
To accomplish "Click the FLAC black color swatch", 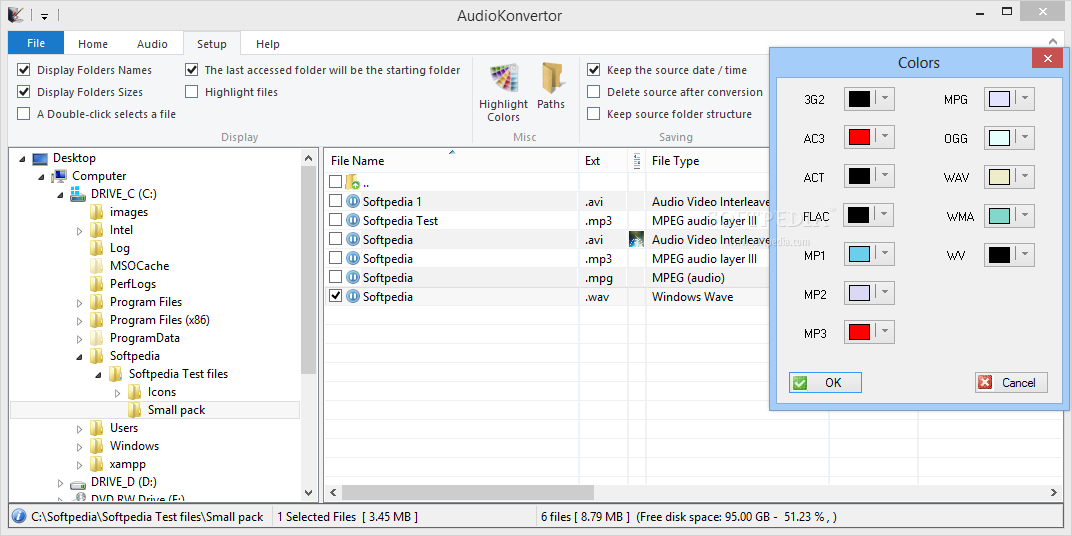I will tap(859, 215).
